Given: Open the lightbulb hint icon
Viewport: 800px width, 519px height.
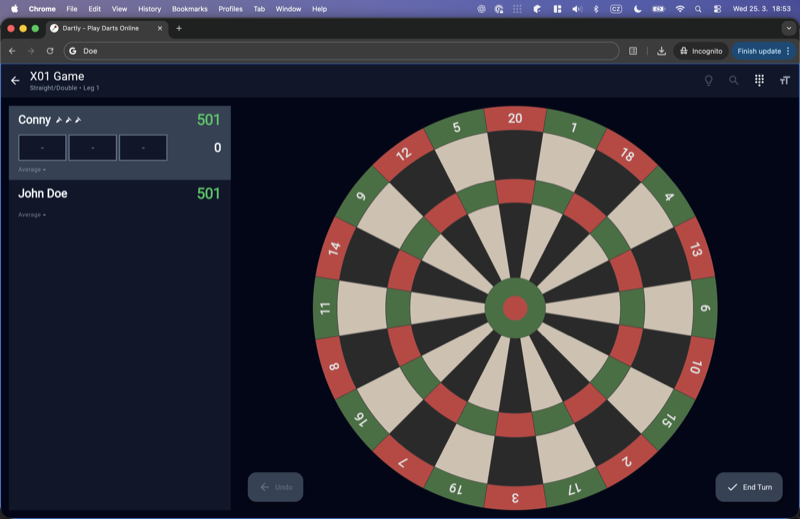Looking at the screenshot, I should (x=709, y=80).
